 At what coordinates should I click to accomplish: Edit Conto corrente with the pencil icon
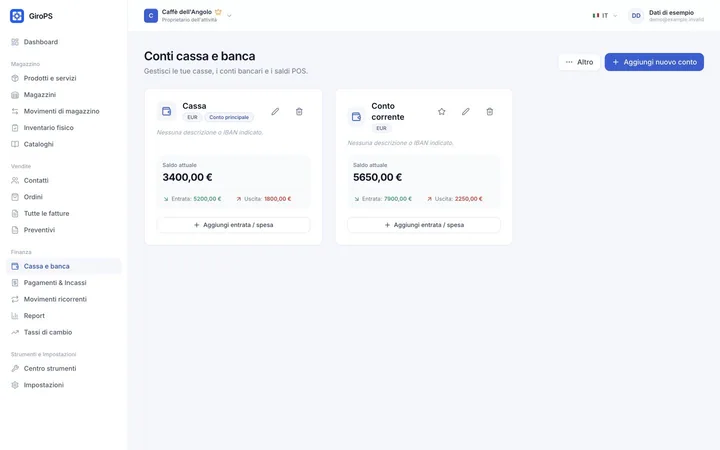point(466,112)
